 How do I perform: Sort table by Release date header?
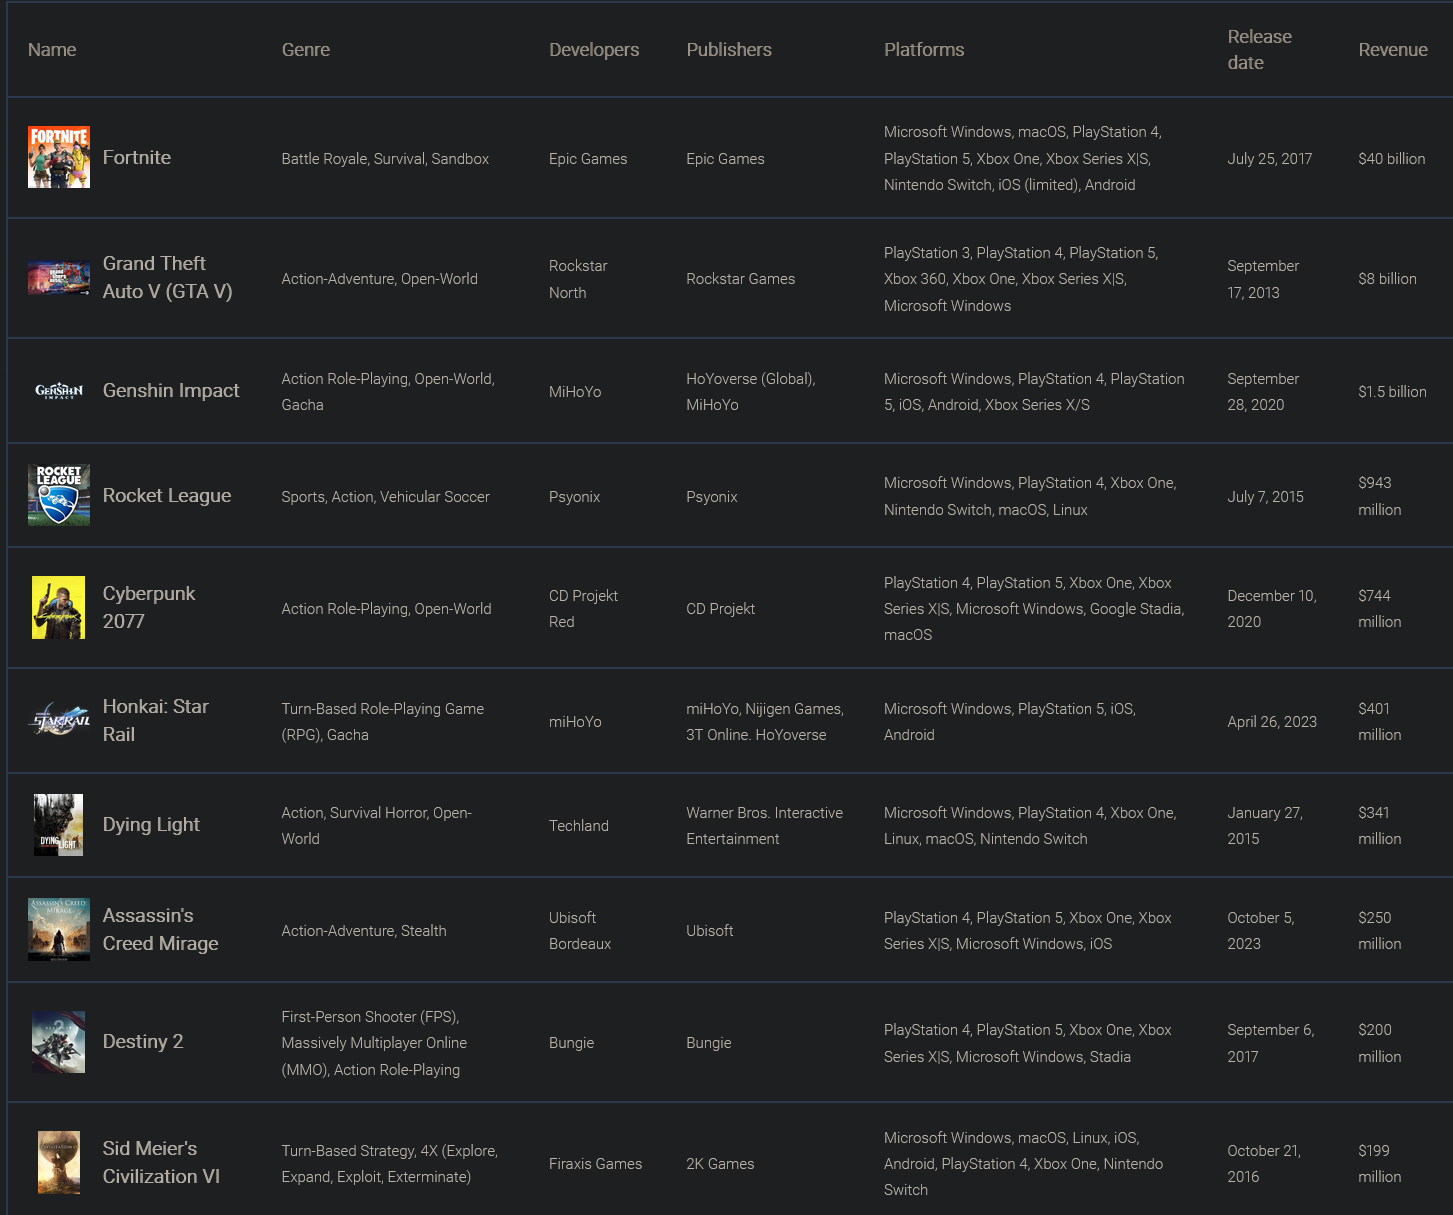pyautogui.click(x=1260, y=50)
